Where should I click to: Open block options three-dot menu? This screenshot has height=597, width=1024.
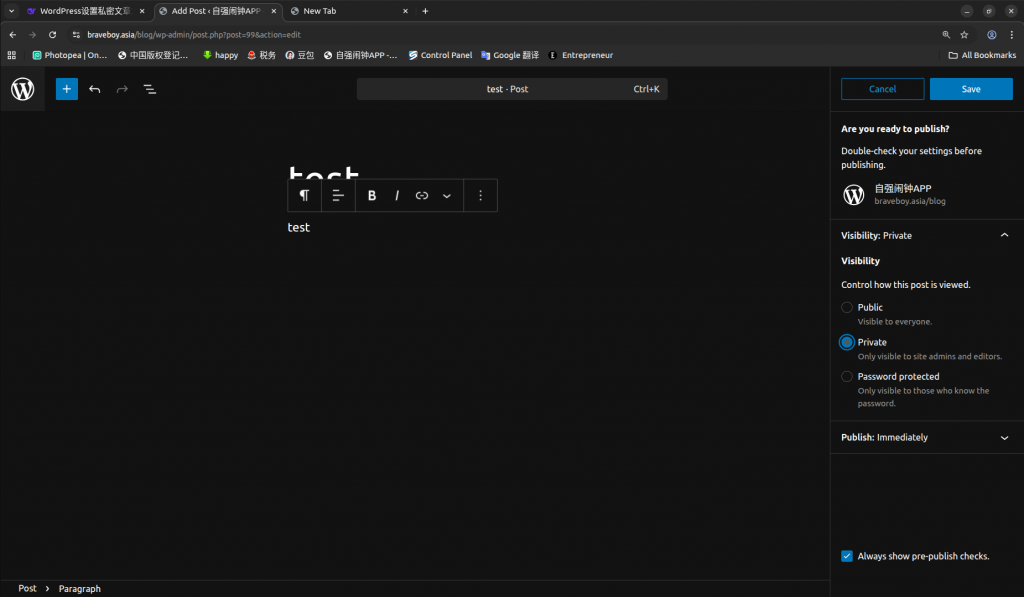pyautogui.click(x=480, y=196)
